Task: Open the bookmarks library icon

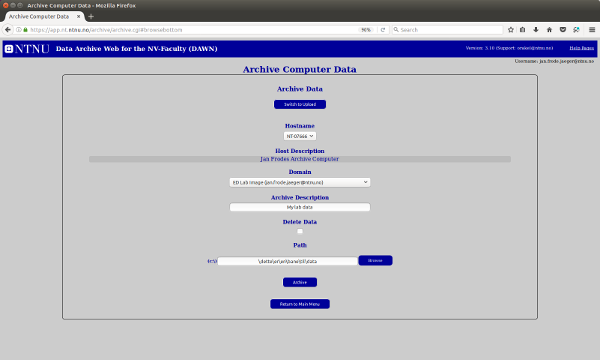Action: 522,29
